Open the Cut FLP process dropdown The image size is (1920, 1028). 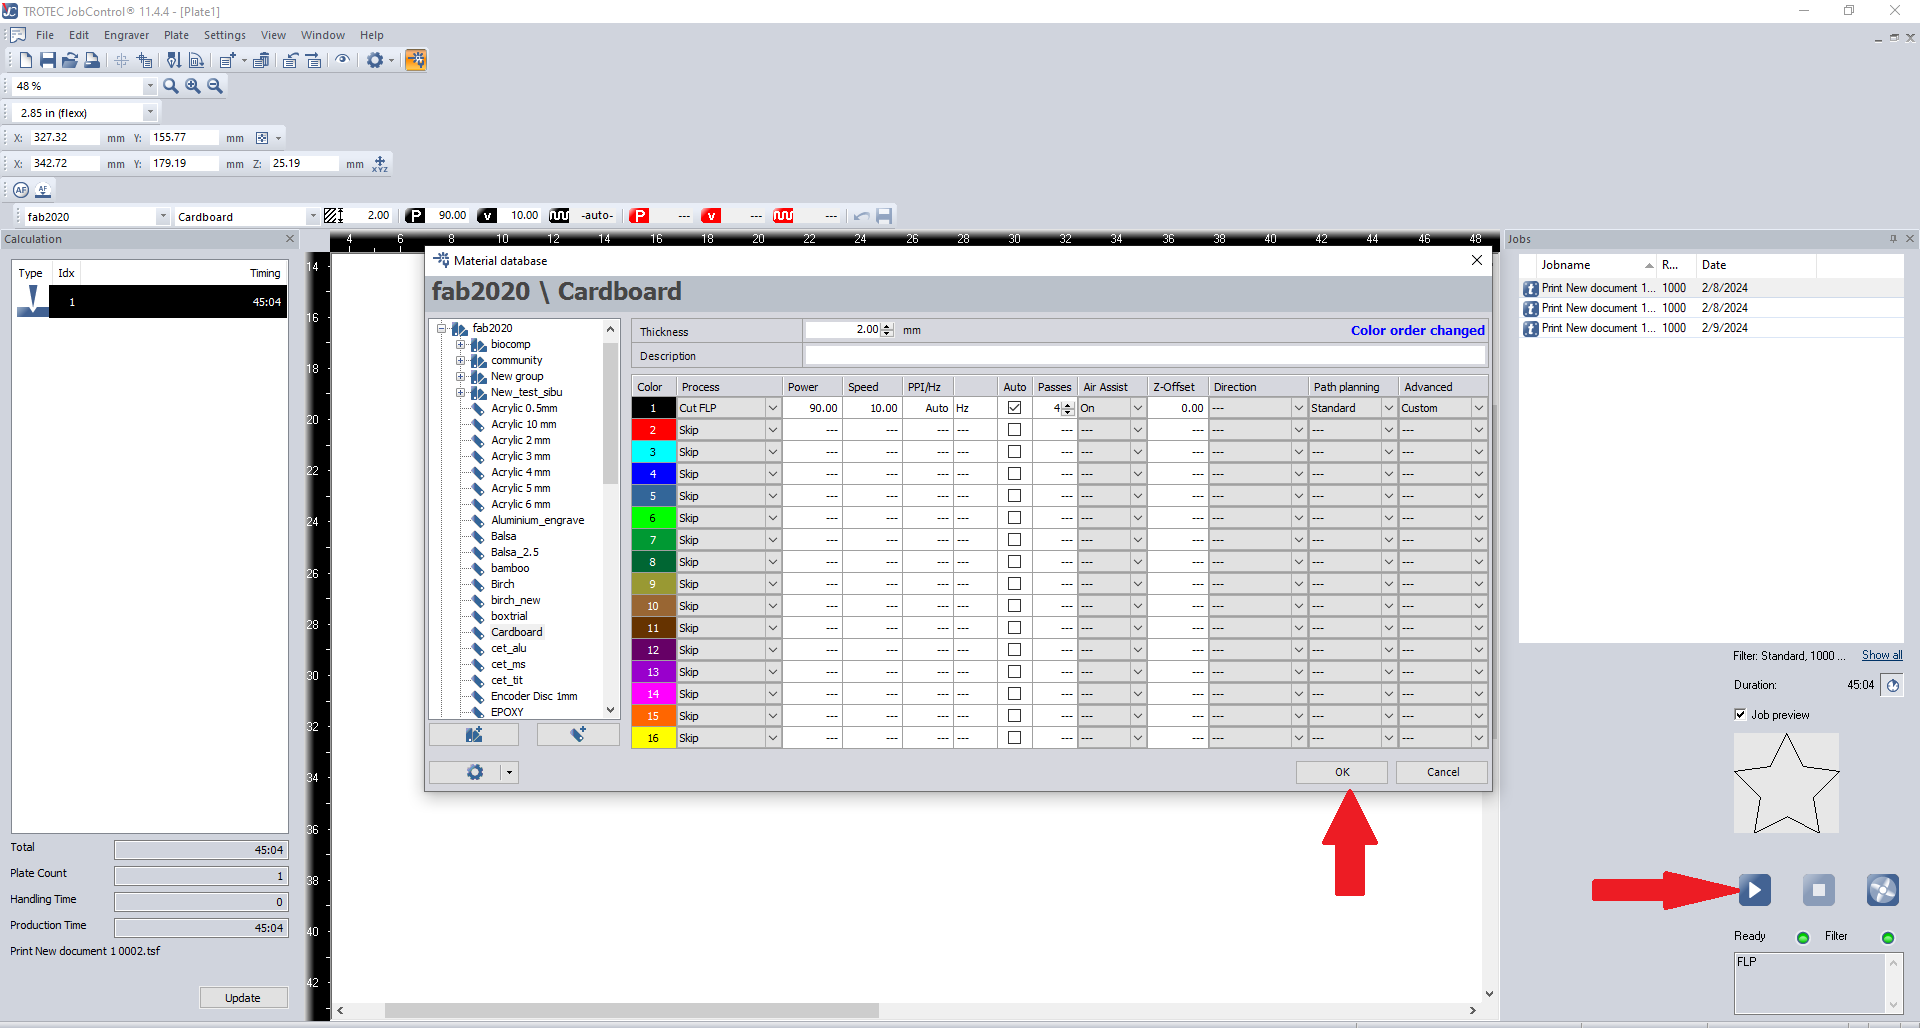tap(772, 408)
